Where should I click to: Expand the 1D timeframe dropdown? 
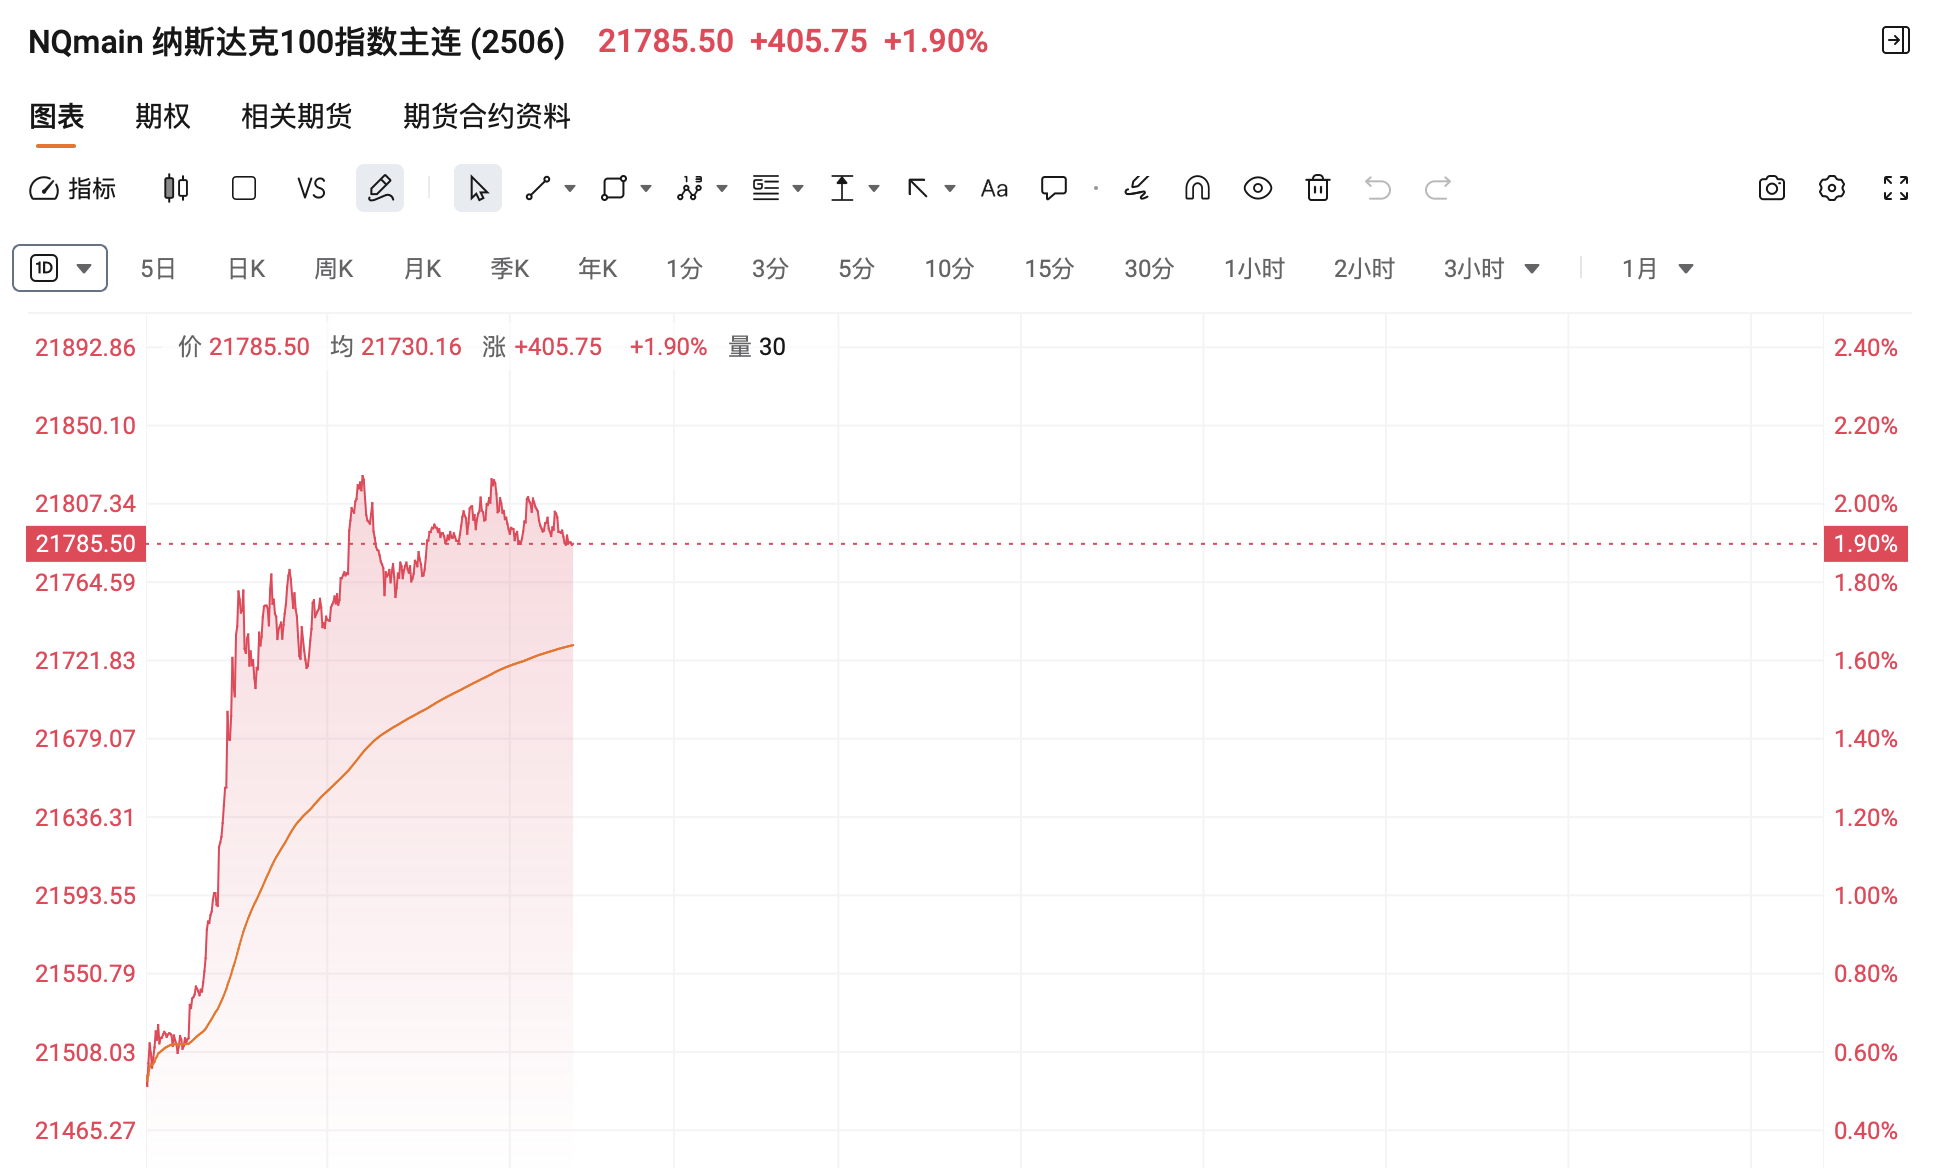[60, 268]
